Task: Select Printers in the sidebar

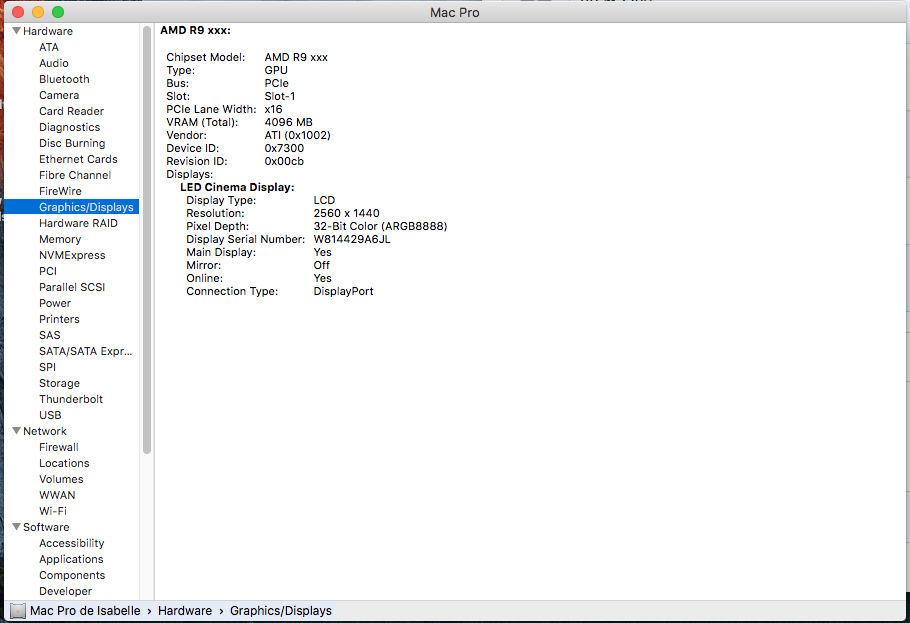Action: [x=59, y=319]
